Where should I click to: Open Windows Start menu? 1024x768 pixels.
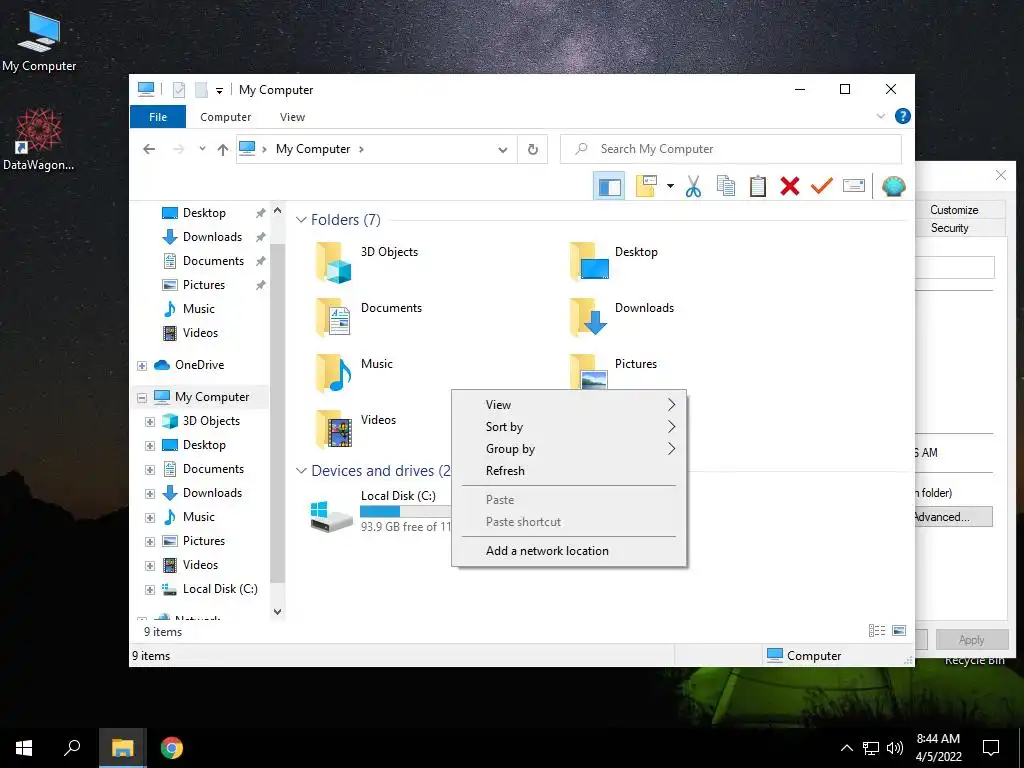click(x=24, y=748)
